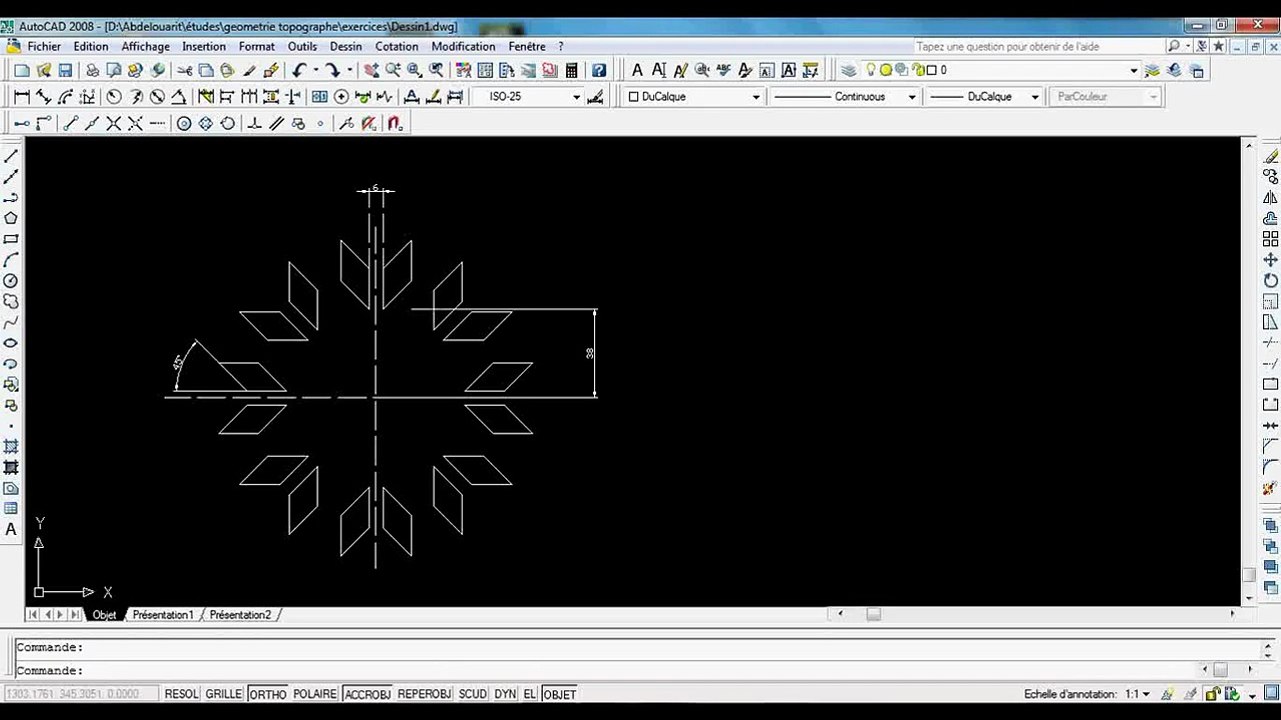Select the Angular dimension tool
The width and height of the screenshot is (1281, 720).
(178, 97)
